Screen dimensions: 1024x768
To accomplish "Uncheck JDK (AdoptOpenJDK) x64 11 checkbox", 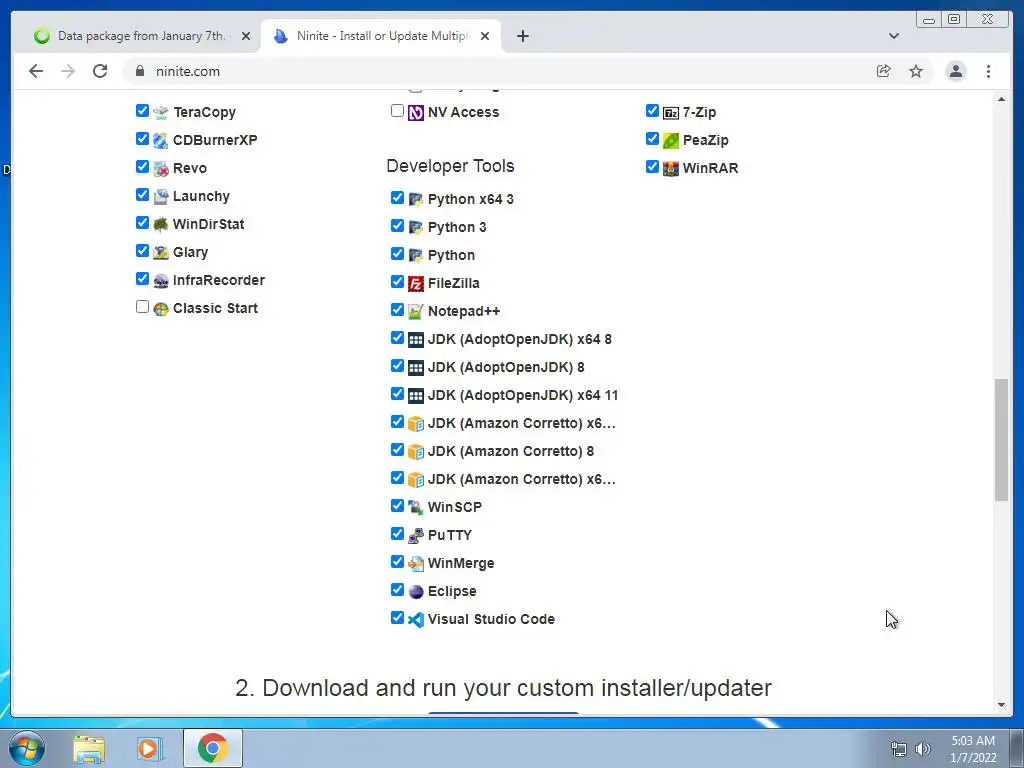I will coord(397,394).
